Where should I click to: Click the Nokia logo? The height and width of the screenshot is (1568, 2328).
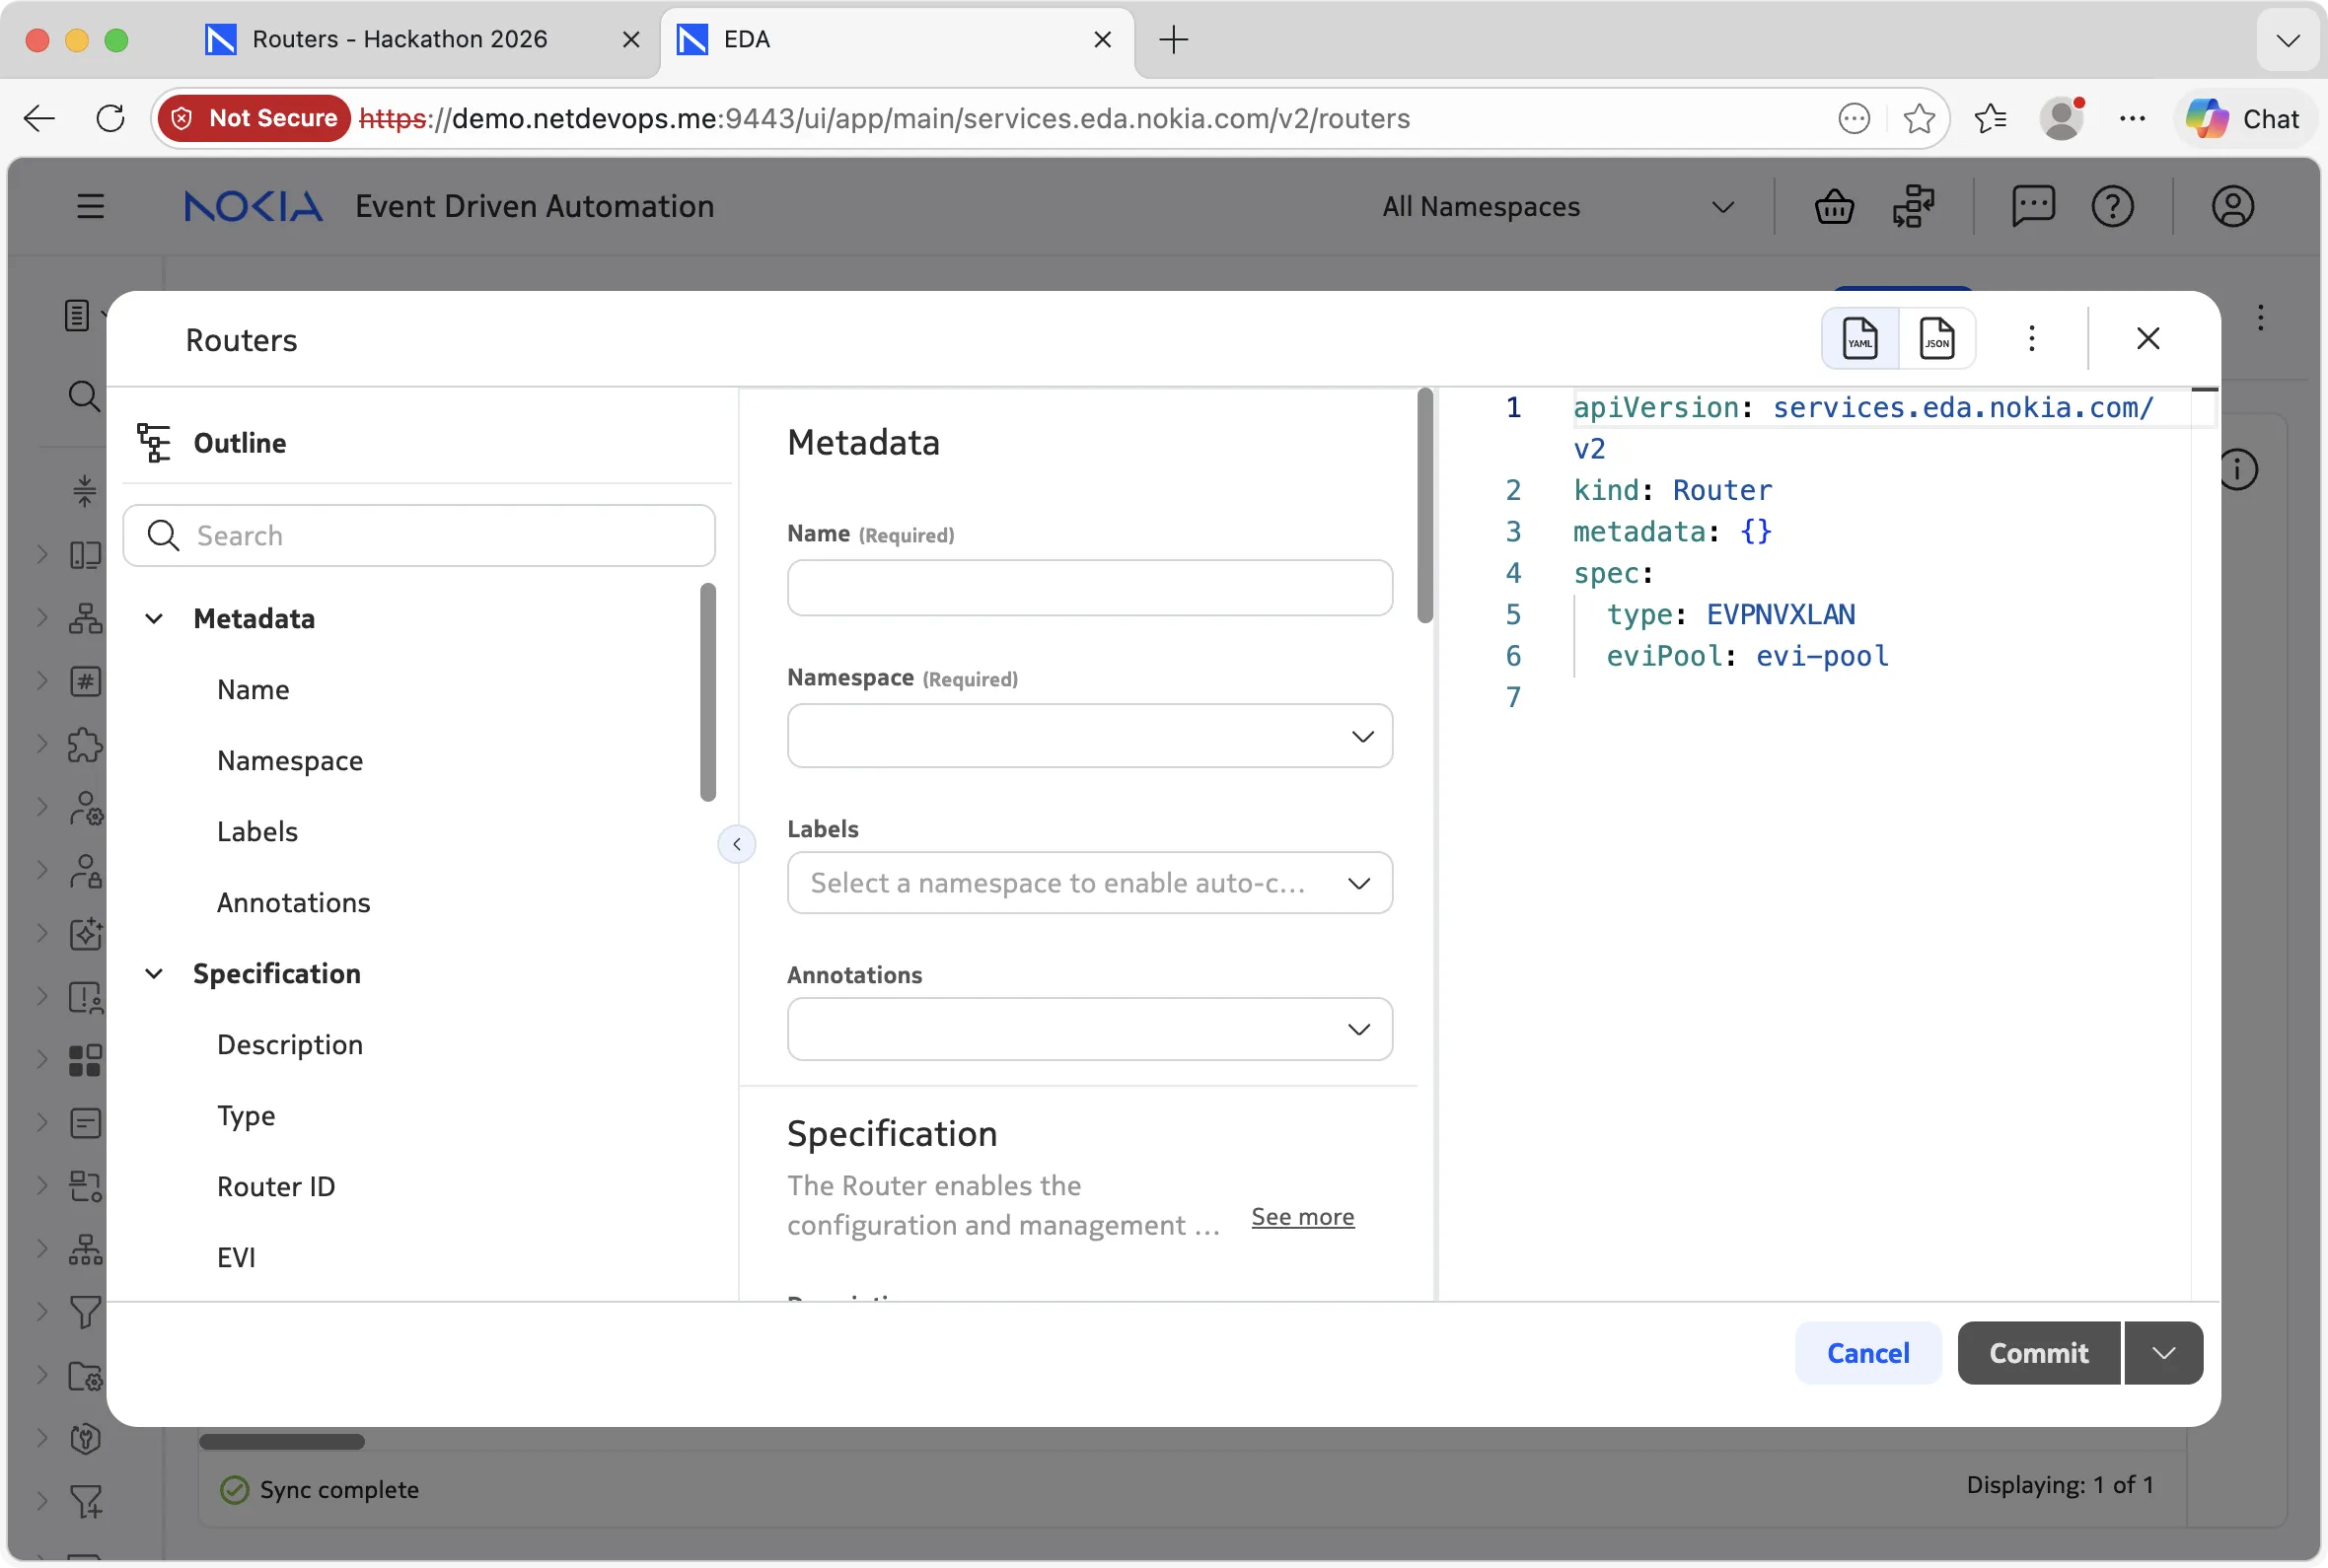pyautogui.click(x=253, y=207)
